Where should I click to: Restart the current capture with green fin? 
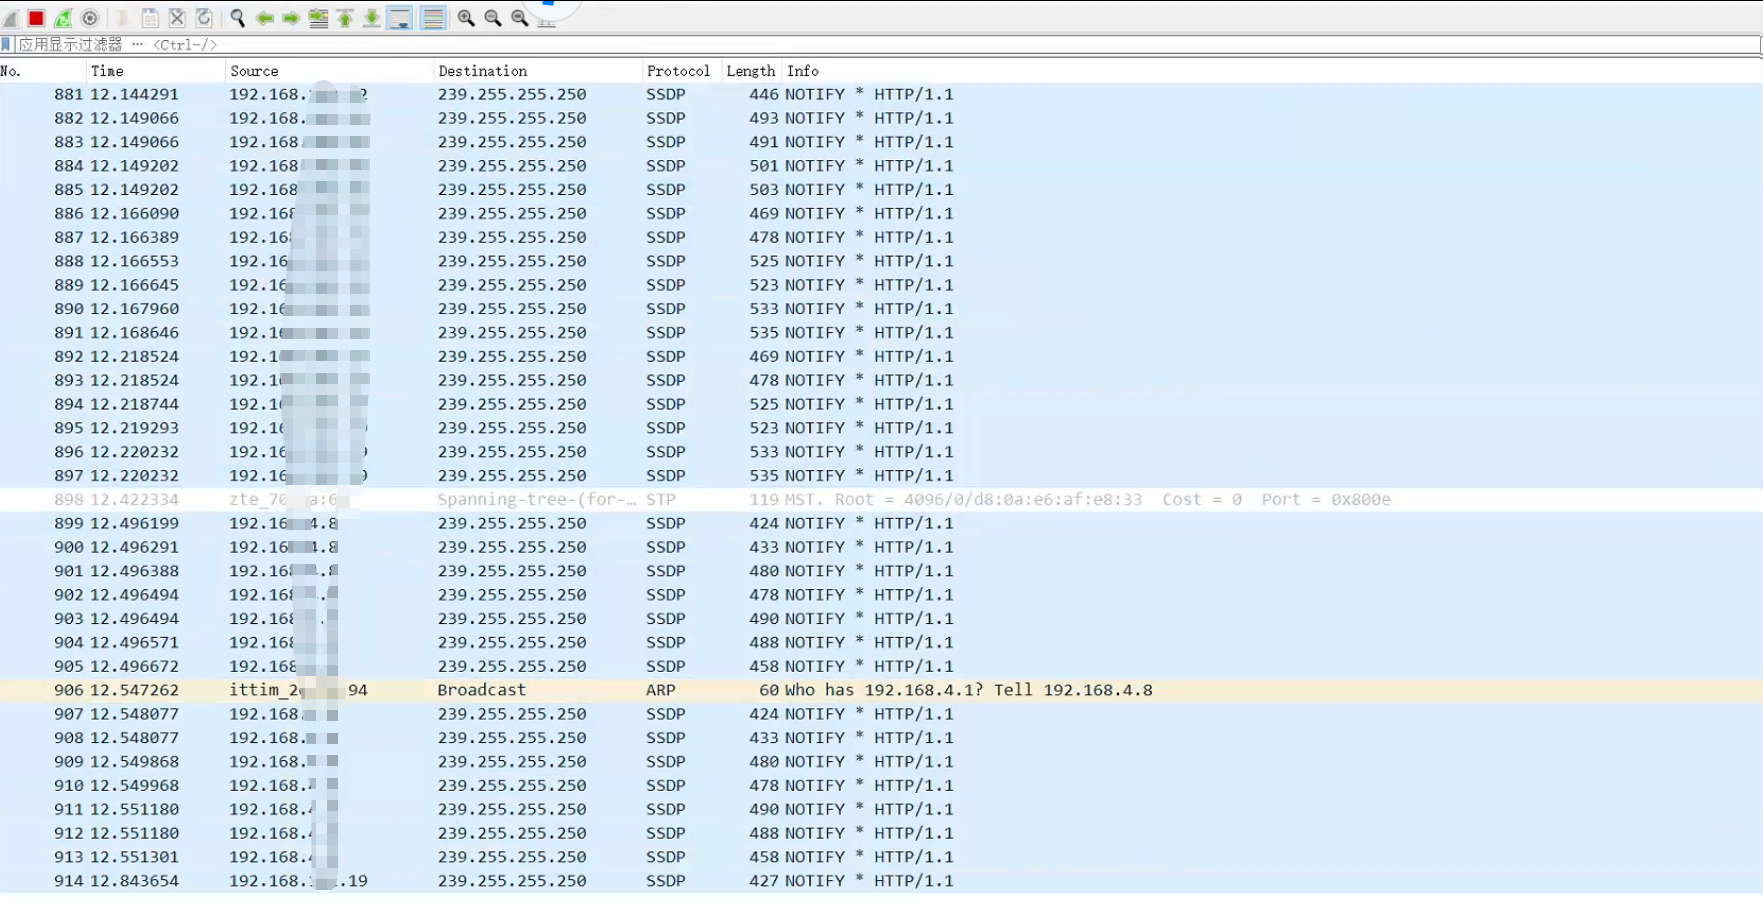(x=63, y=18)
